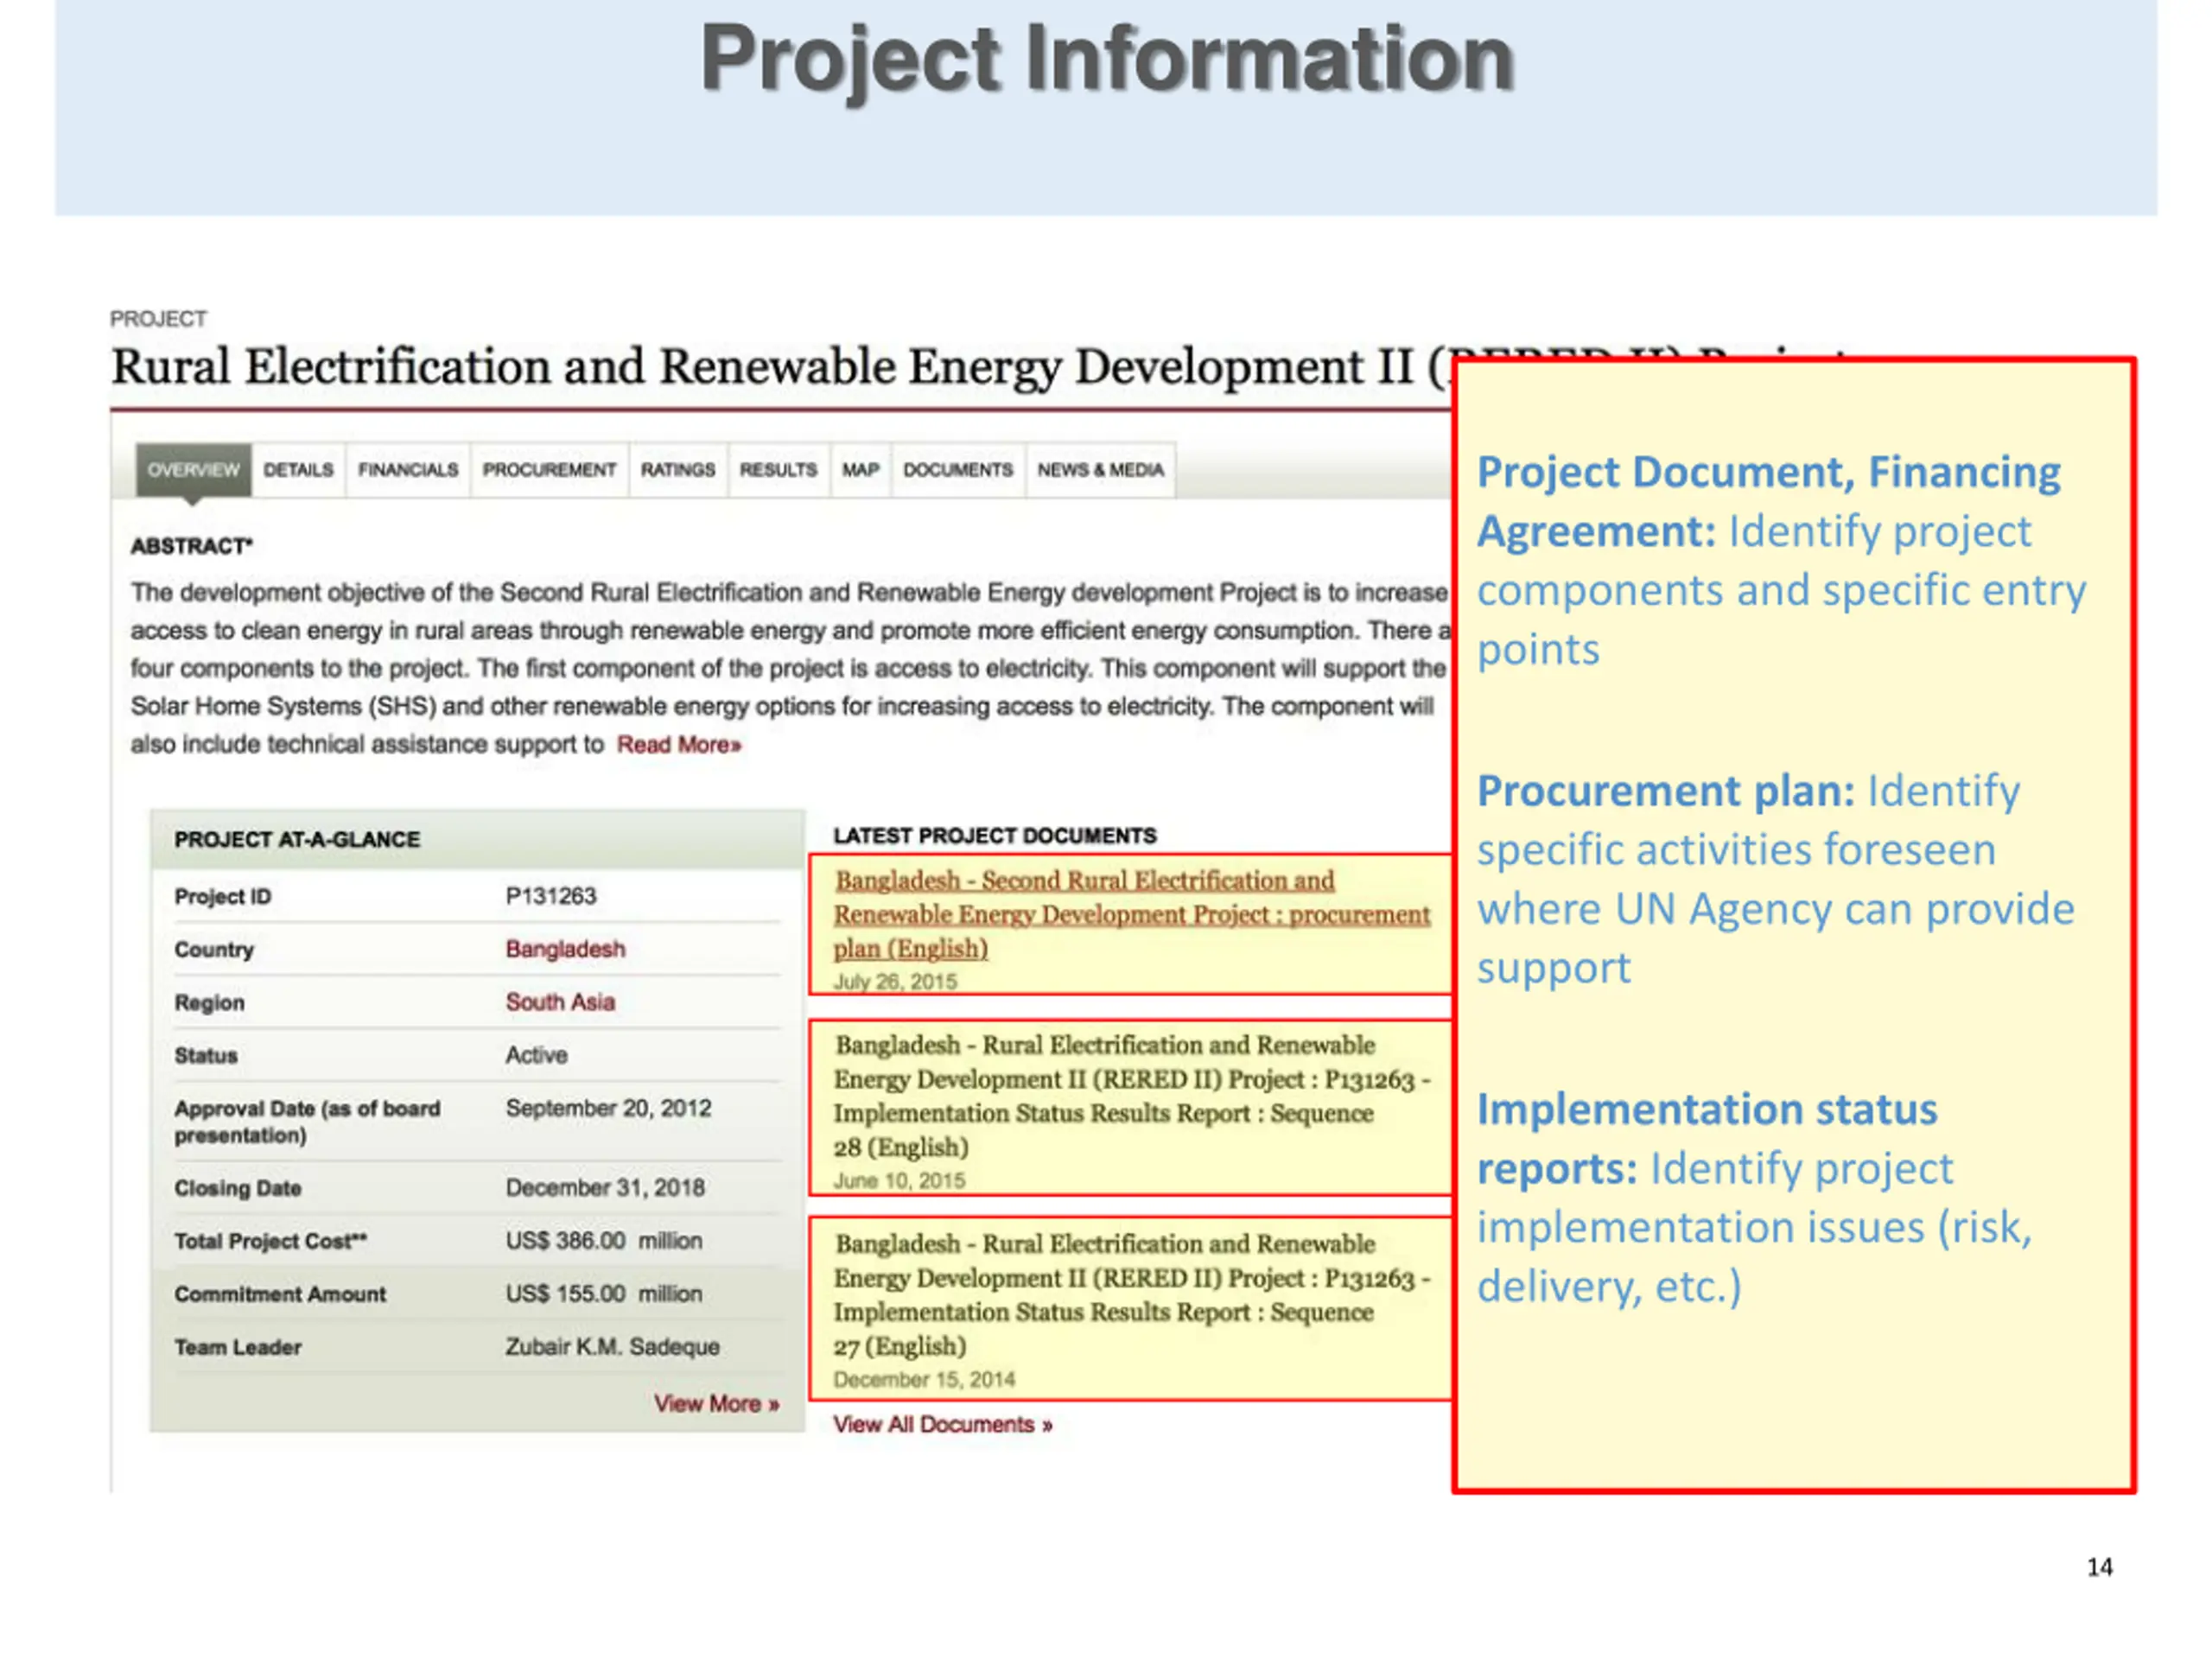Viewport: 2212px width, 1659px height.
Task: Click the View All Documents link
Action: click(x=943, y=1425)
